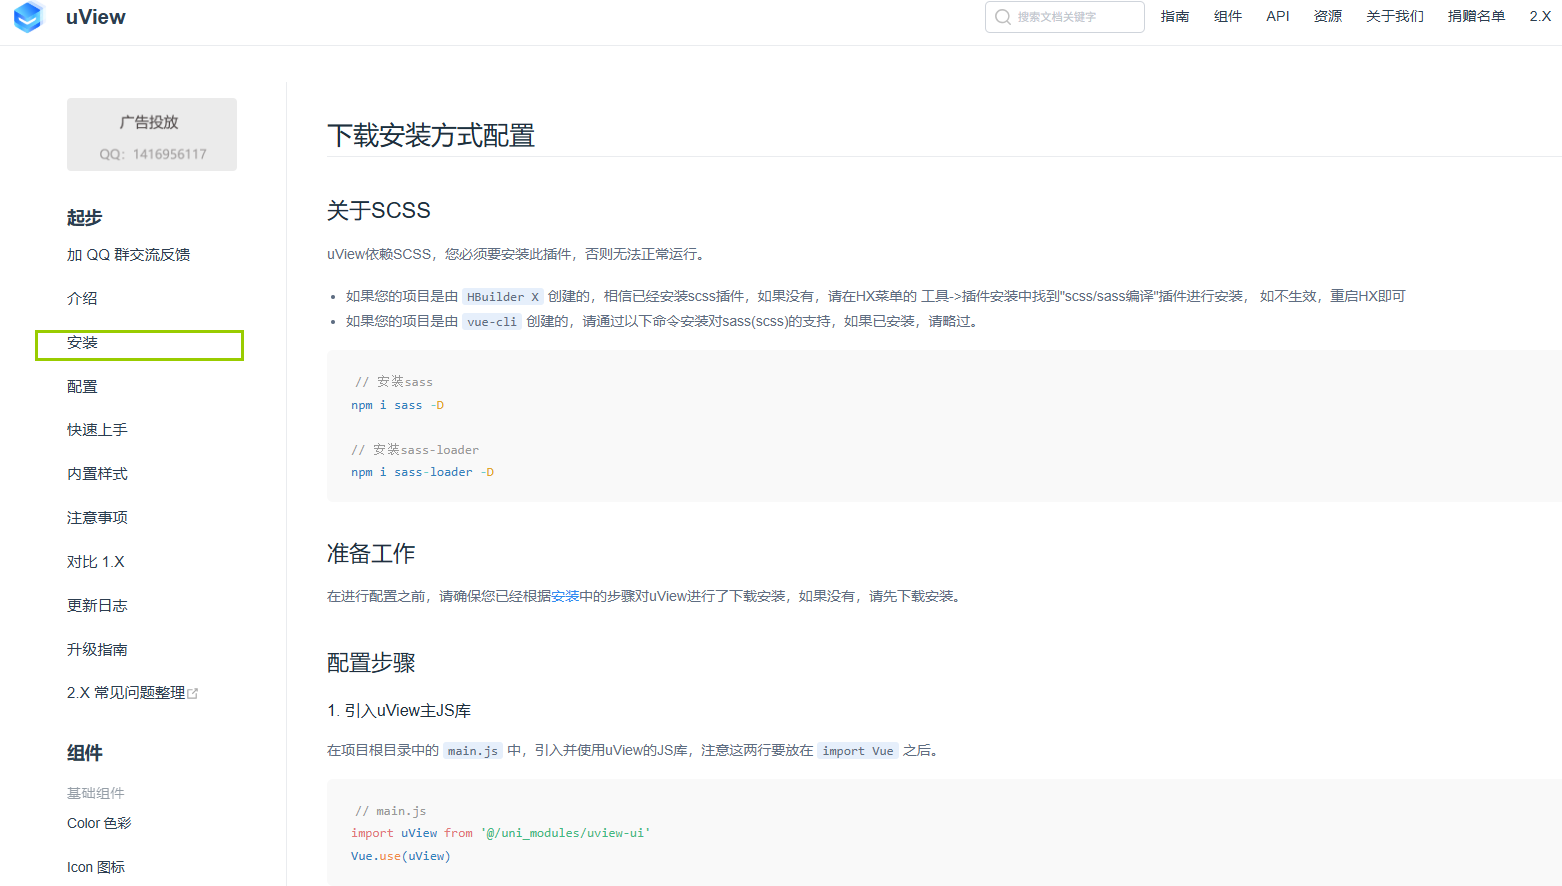Open the 对比 1.X sidebar page
The width and height of the screenshot is (1562, 886).
point(96,562)
